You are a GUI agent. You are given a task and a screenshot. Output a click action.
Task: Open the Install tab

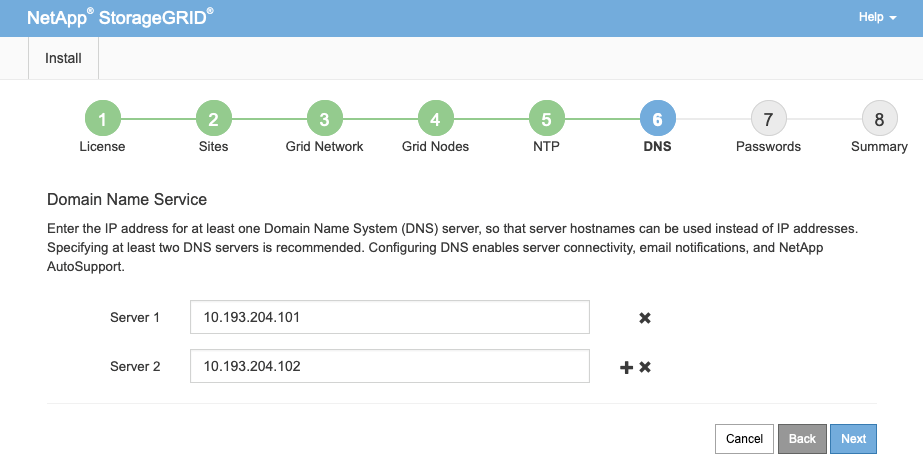[x=63, y=58]
